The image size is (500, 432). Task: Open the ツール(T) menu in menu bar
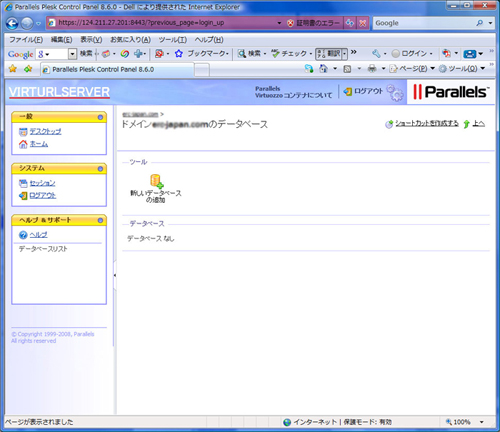(172, 40)
